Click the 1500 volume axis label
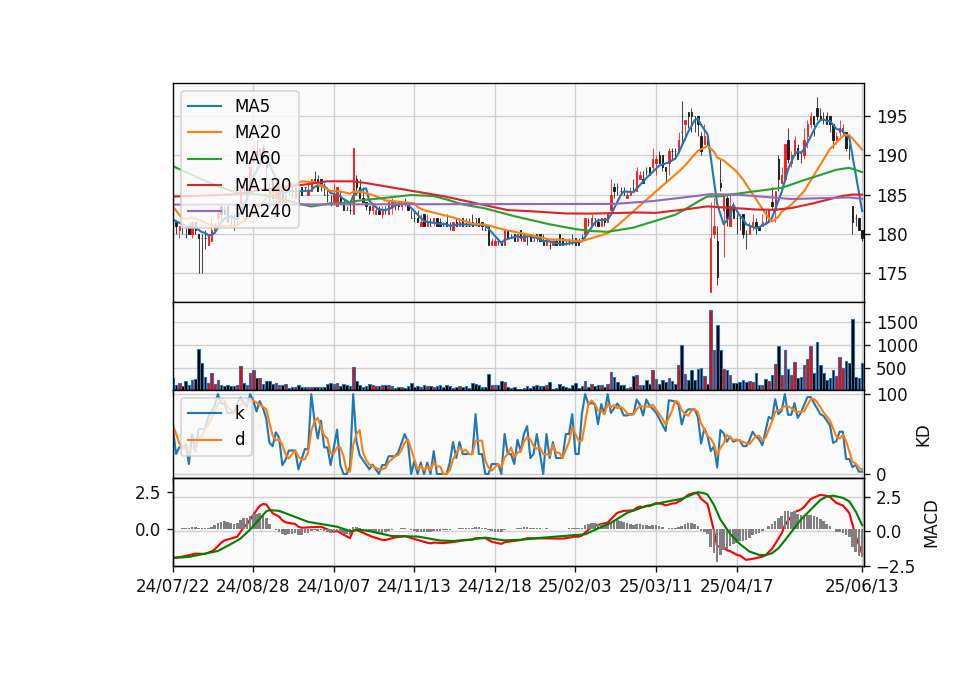 coord(898,323)
